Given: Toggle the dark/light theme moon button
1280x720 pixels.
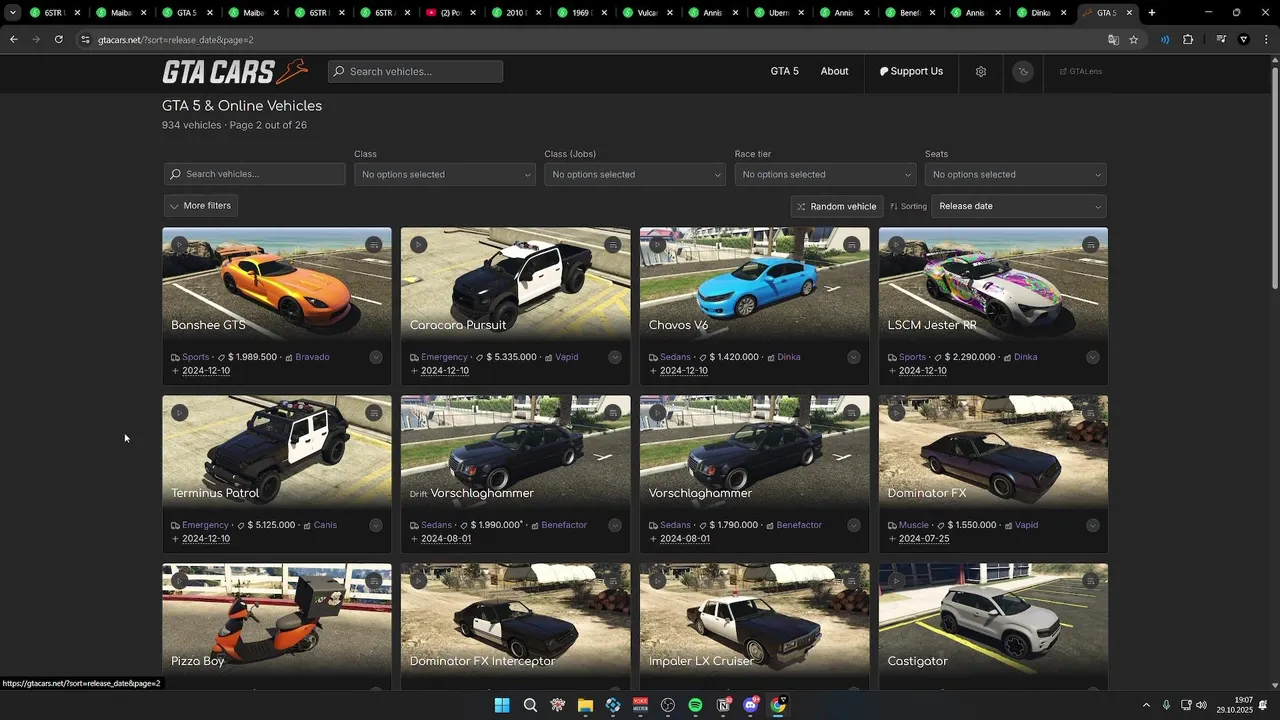Looking at the screenshot, I should (1022, 72).
